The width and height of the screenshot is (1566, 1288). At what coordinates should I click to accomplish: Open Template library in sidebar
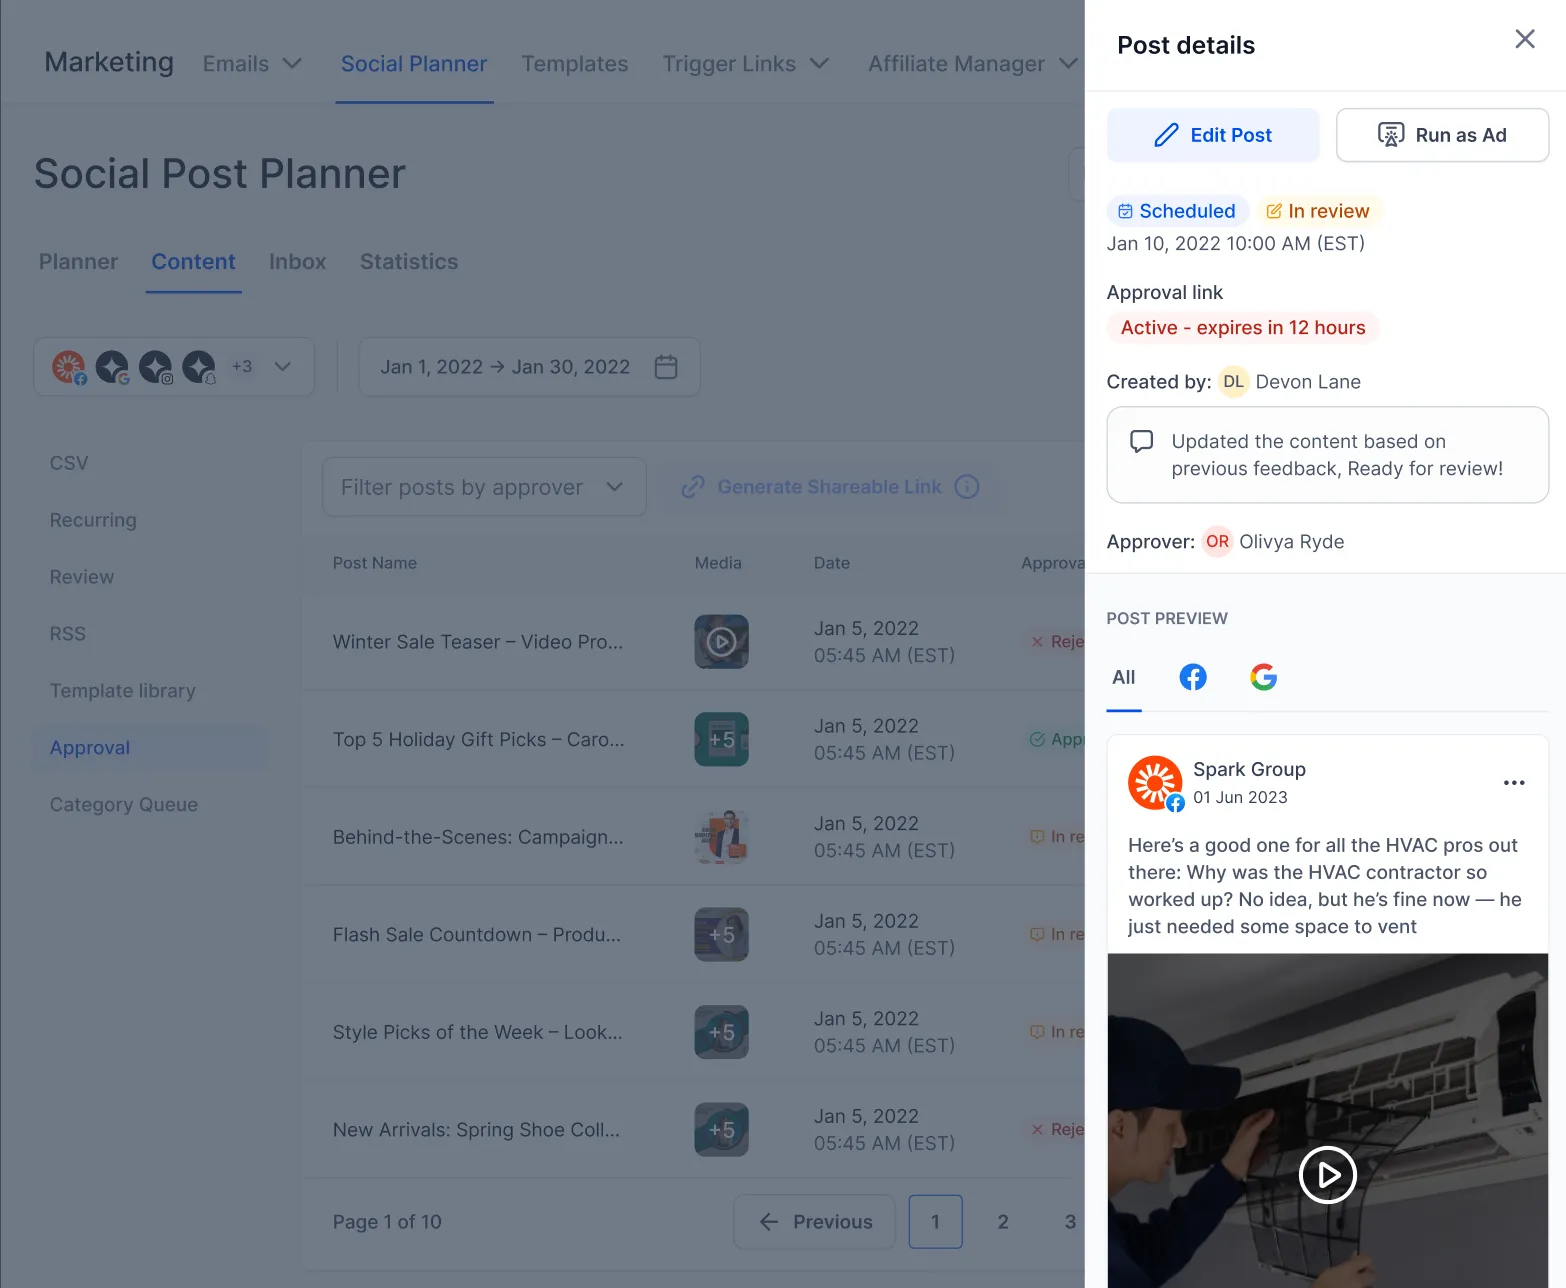coord(123,691)
